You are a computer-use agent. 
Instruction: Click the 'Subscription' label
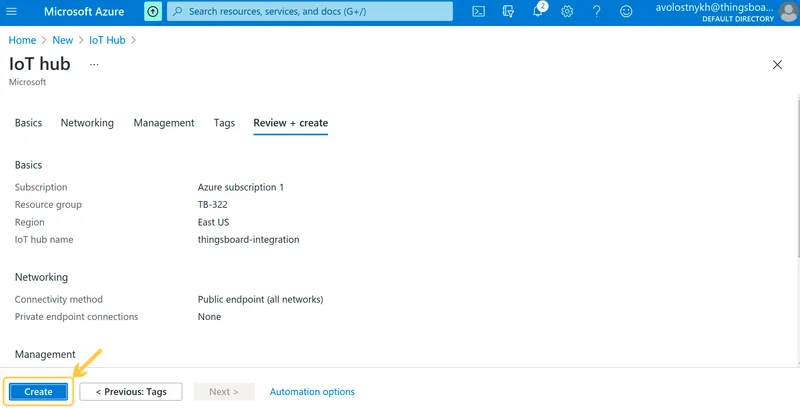[41, 187]
